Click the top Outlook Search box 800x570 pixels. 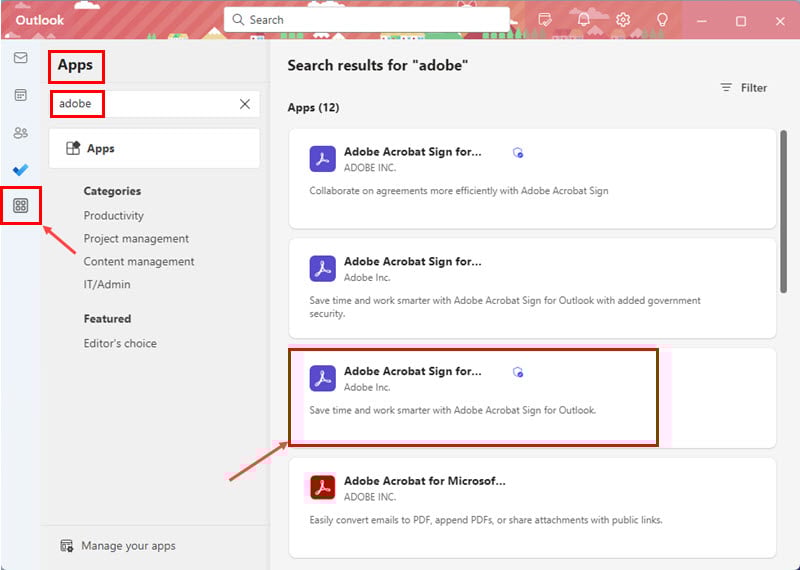tap(367, 20)
